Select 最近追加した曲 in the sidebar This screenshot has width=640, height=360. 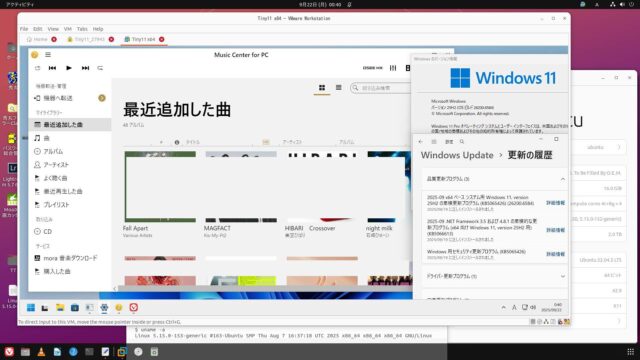pos(70,124)
